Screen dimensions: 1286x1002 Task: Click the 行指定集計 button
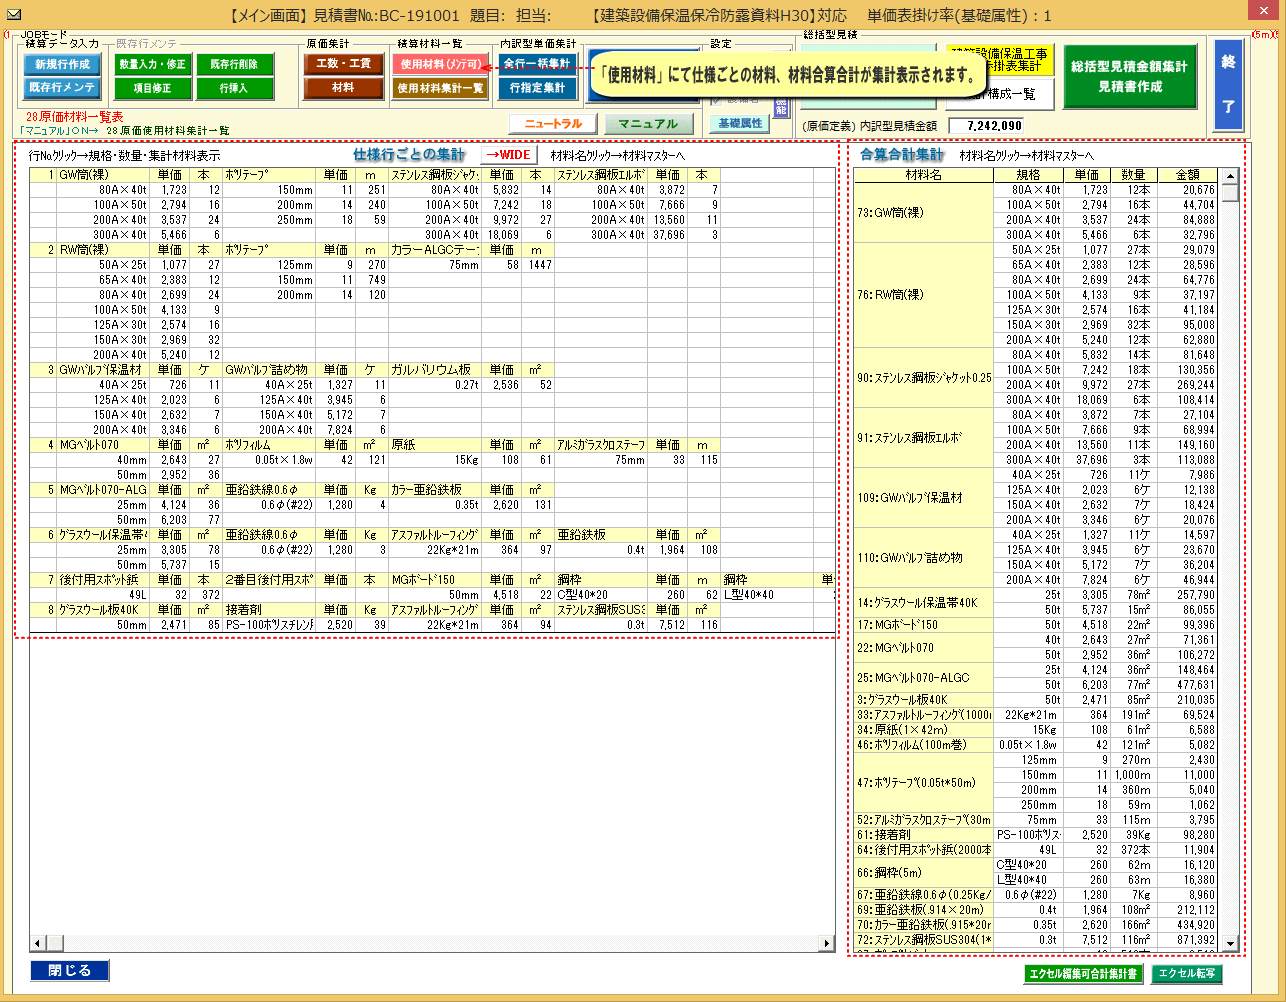537,88
